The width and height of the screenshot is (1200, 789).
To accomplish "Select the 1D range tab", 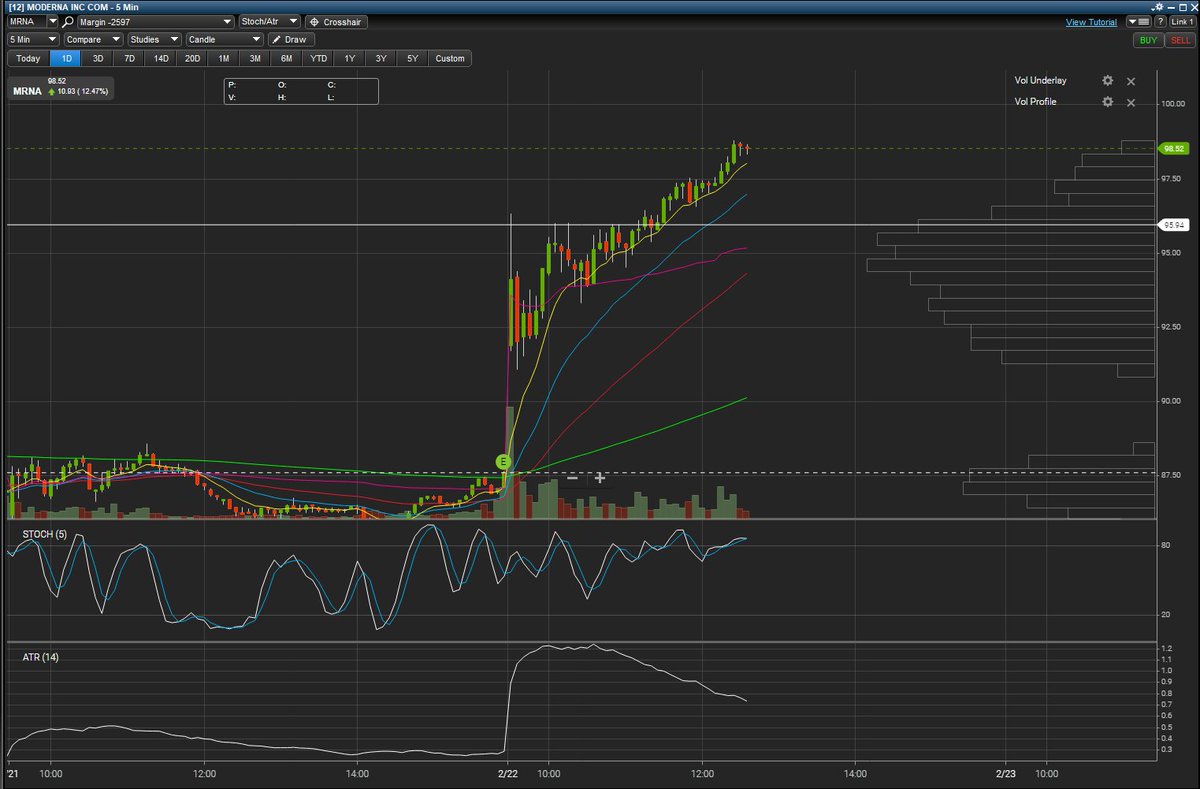I will (66, 58).
